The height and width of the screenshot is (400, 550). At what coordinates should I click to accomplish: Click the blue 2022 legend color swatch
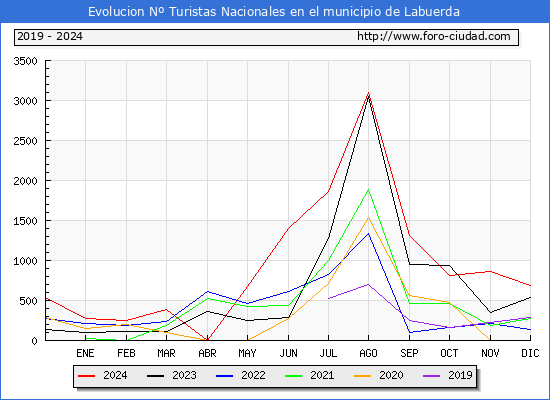[x=224, y=376]
